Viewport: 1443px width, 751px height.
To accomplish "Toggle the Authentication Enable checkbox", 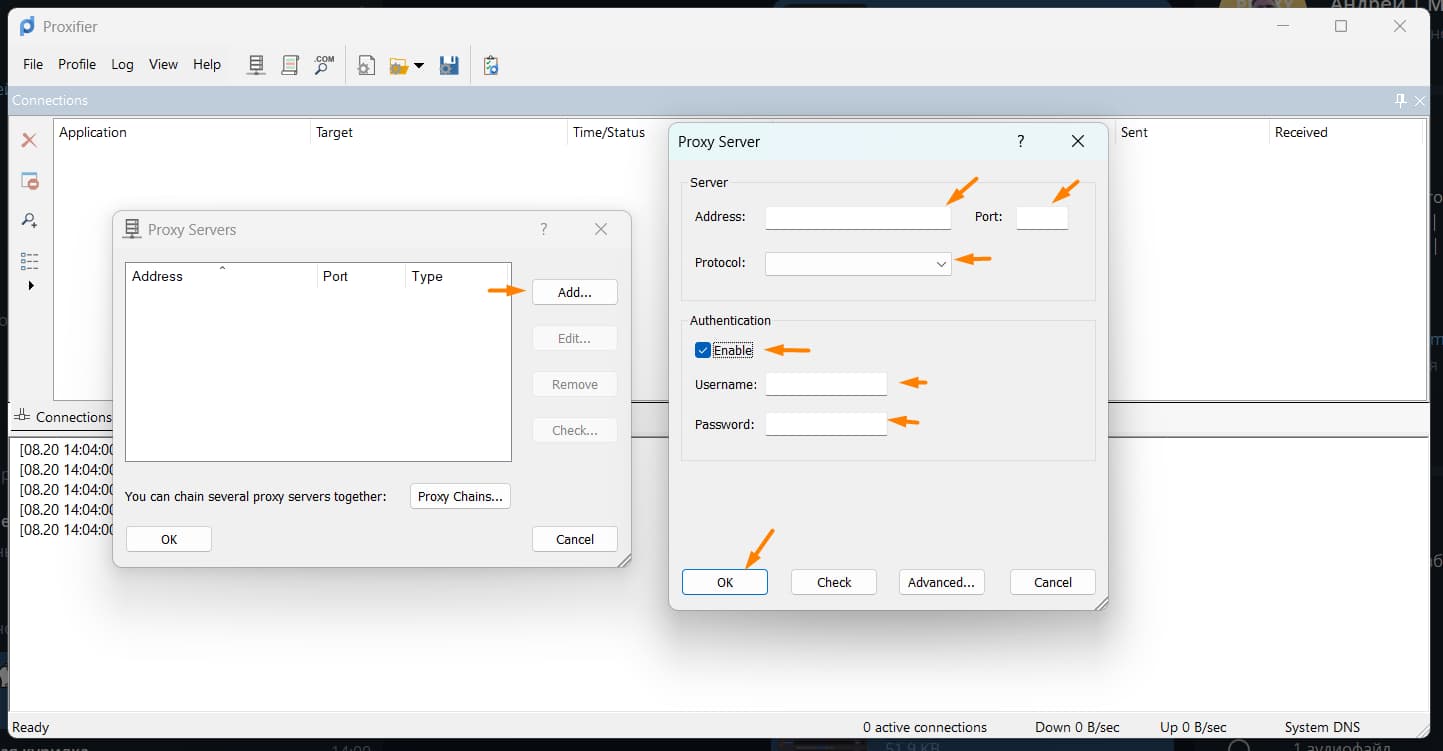I will (x=703, y=350).
